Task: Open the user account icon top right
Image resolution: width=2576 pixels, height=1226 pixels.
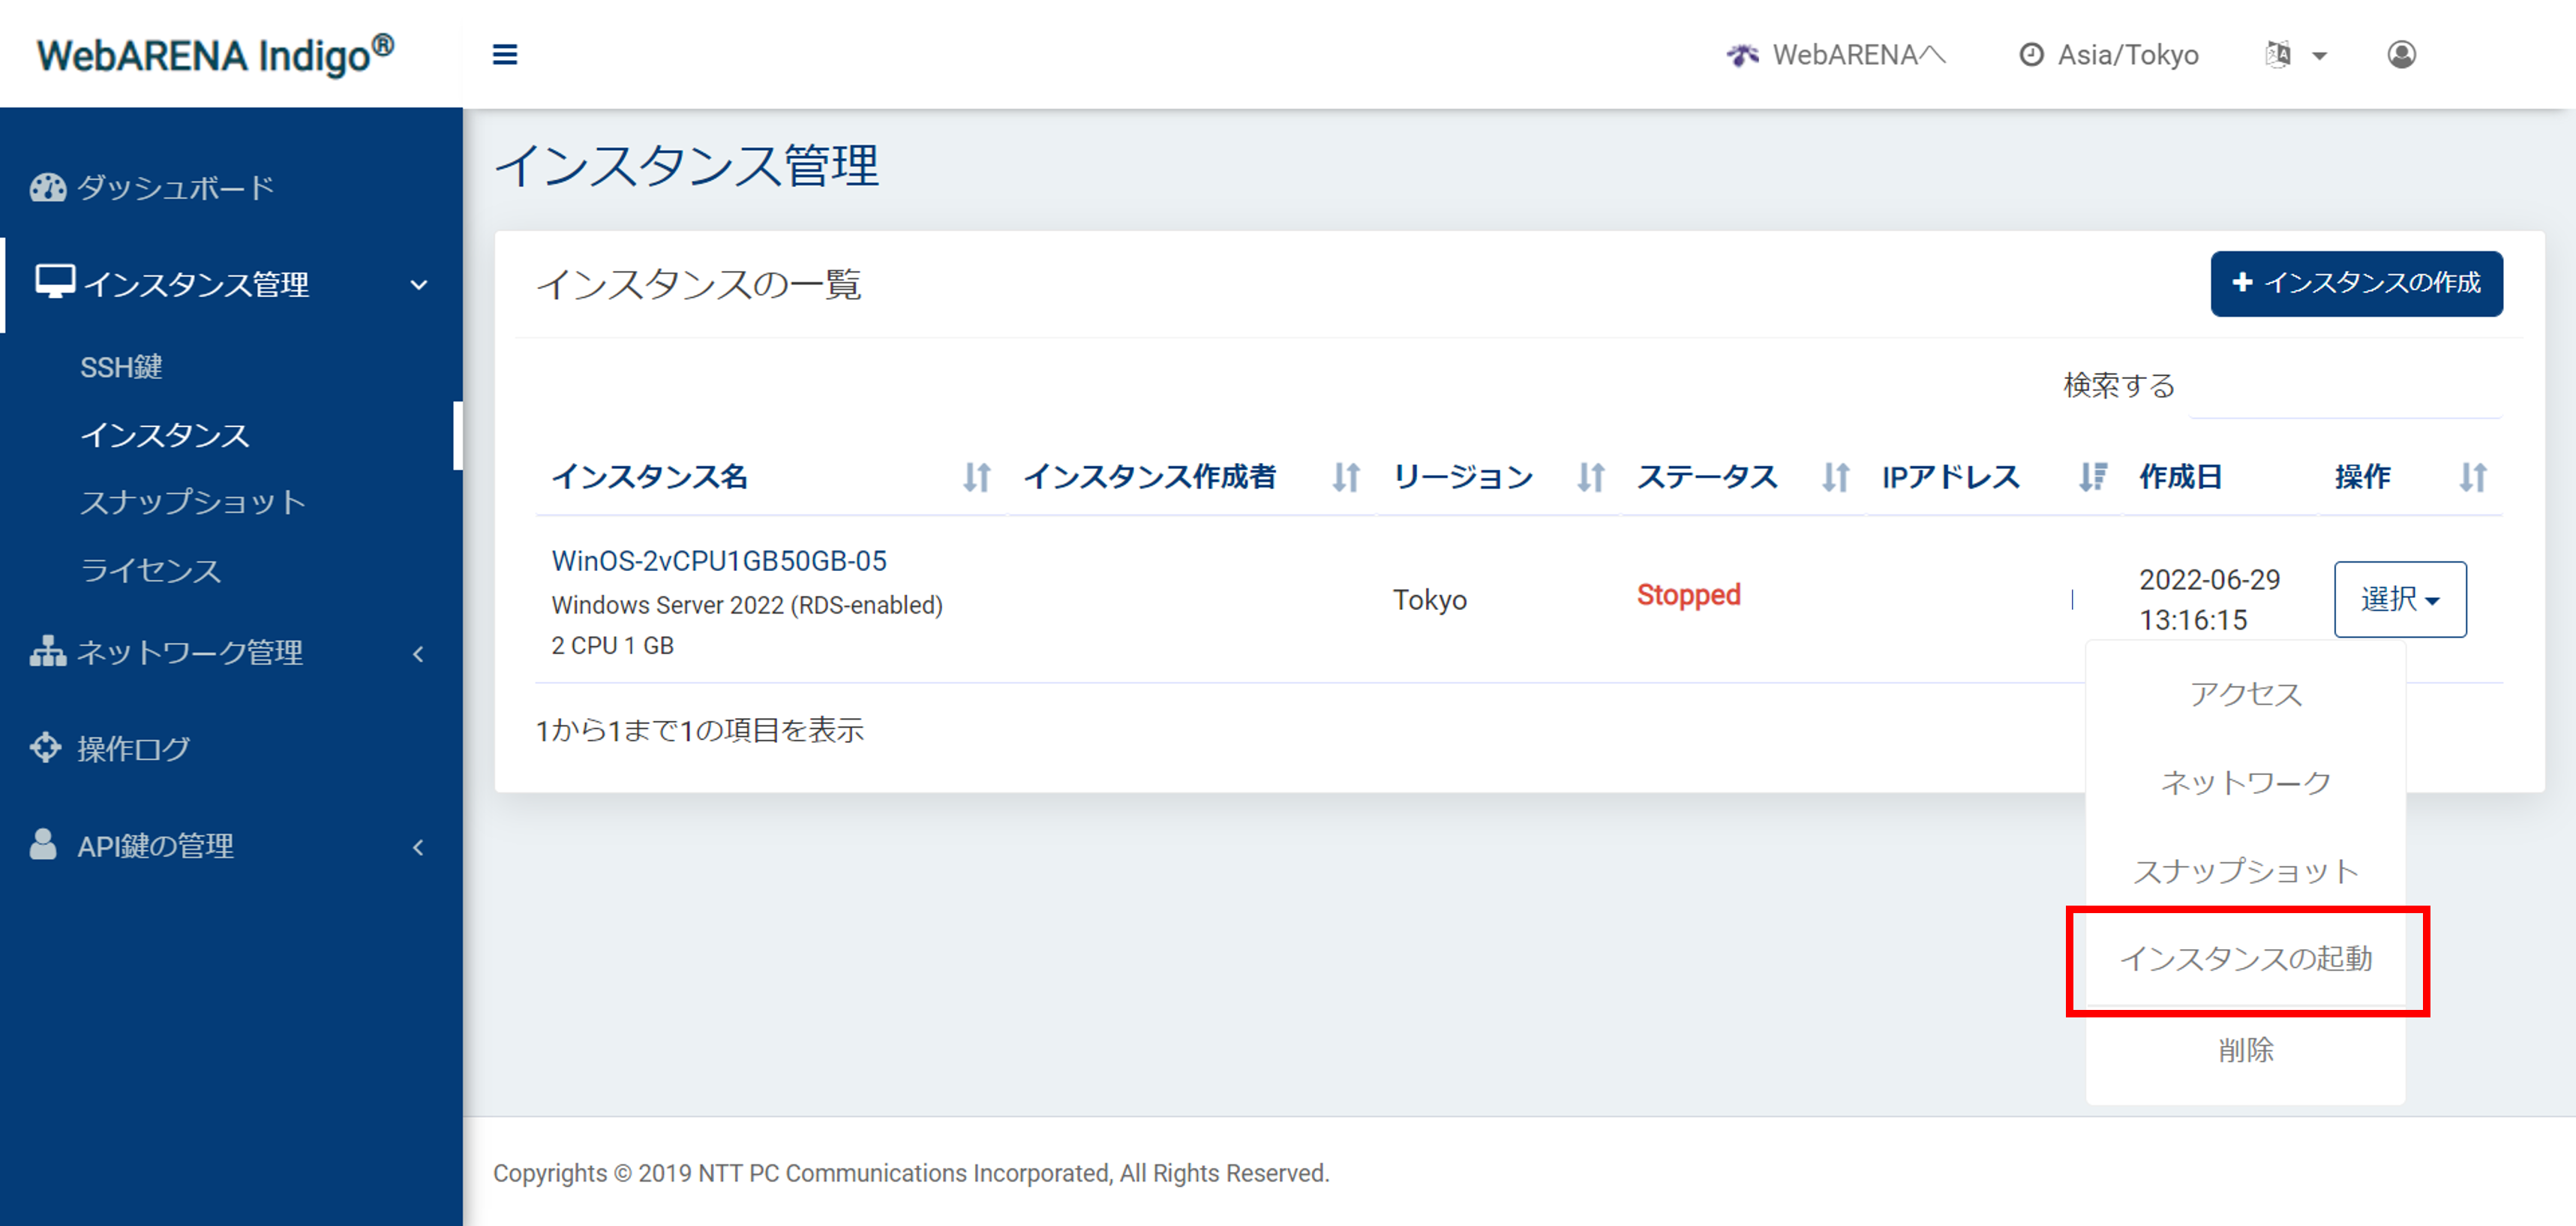Action: click(x=2403, y=55)
